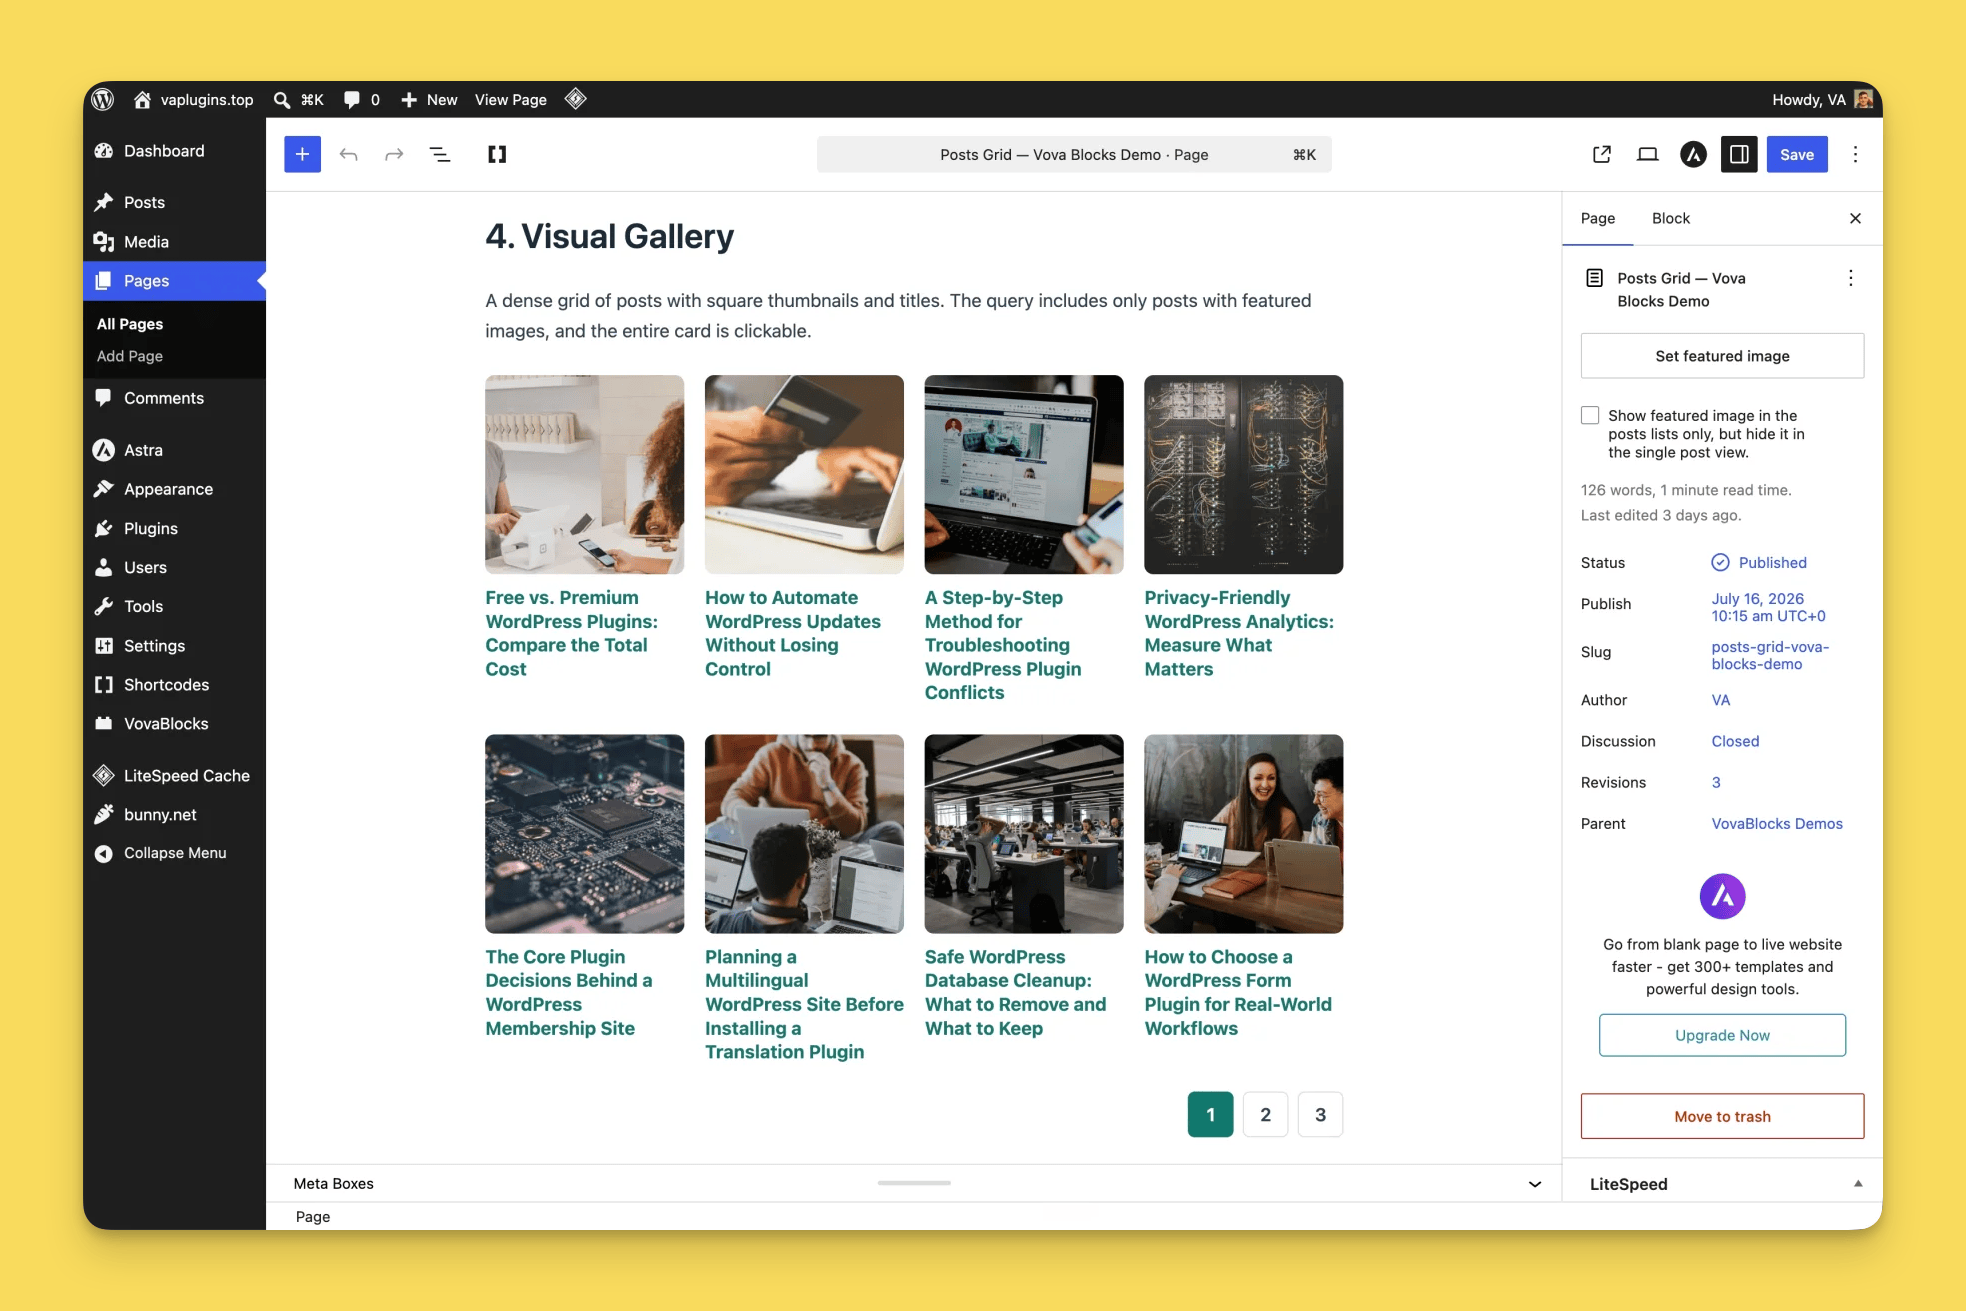Move the page to trash
Screen dimensions: 1966x1311
coord(1722,1116)
